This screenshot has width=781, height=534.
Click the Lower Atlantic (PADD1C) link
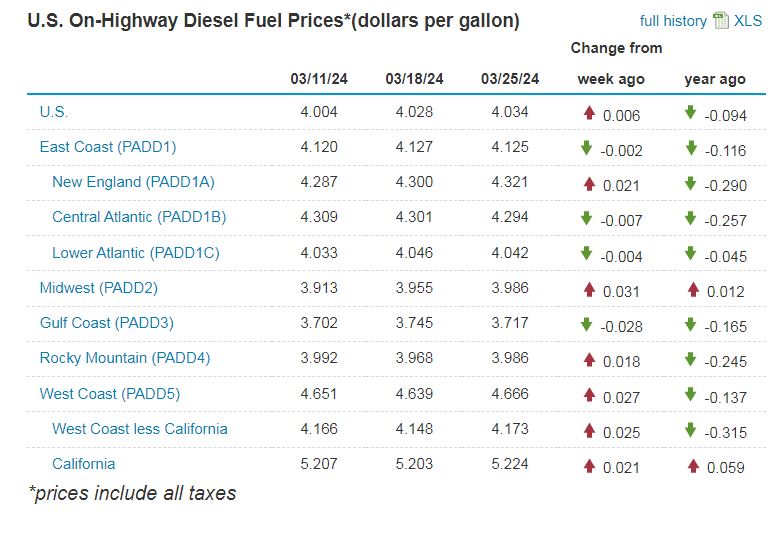tap(134, 253)
